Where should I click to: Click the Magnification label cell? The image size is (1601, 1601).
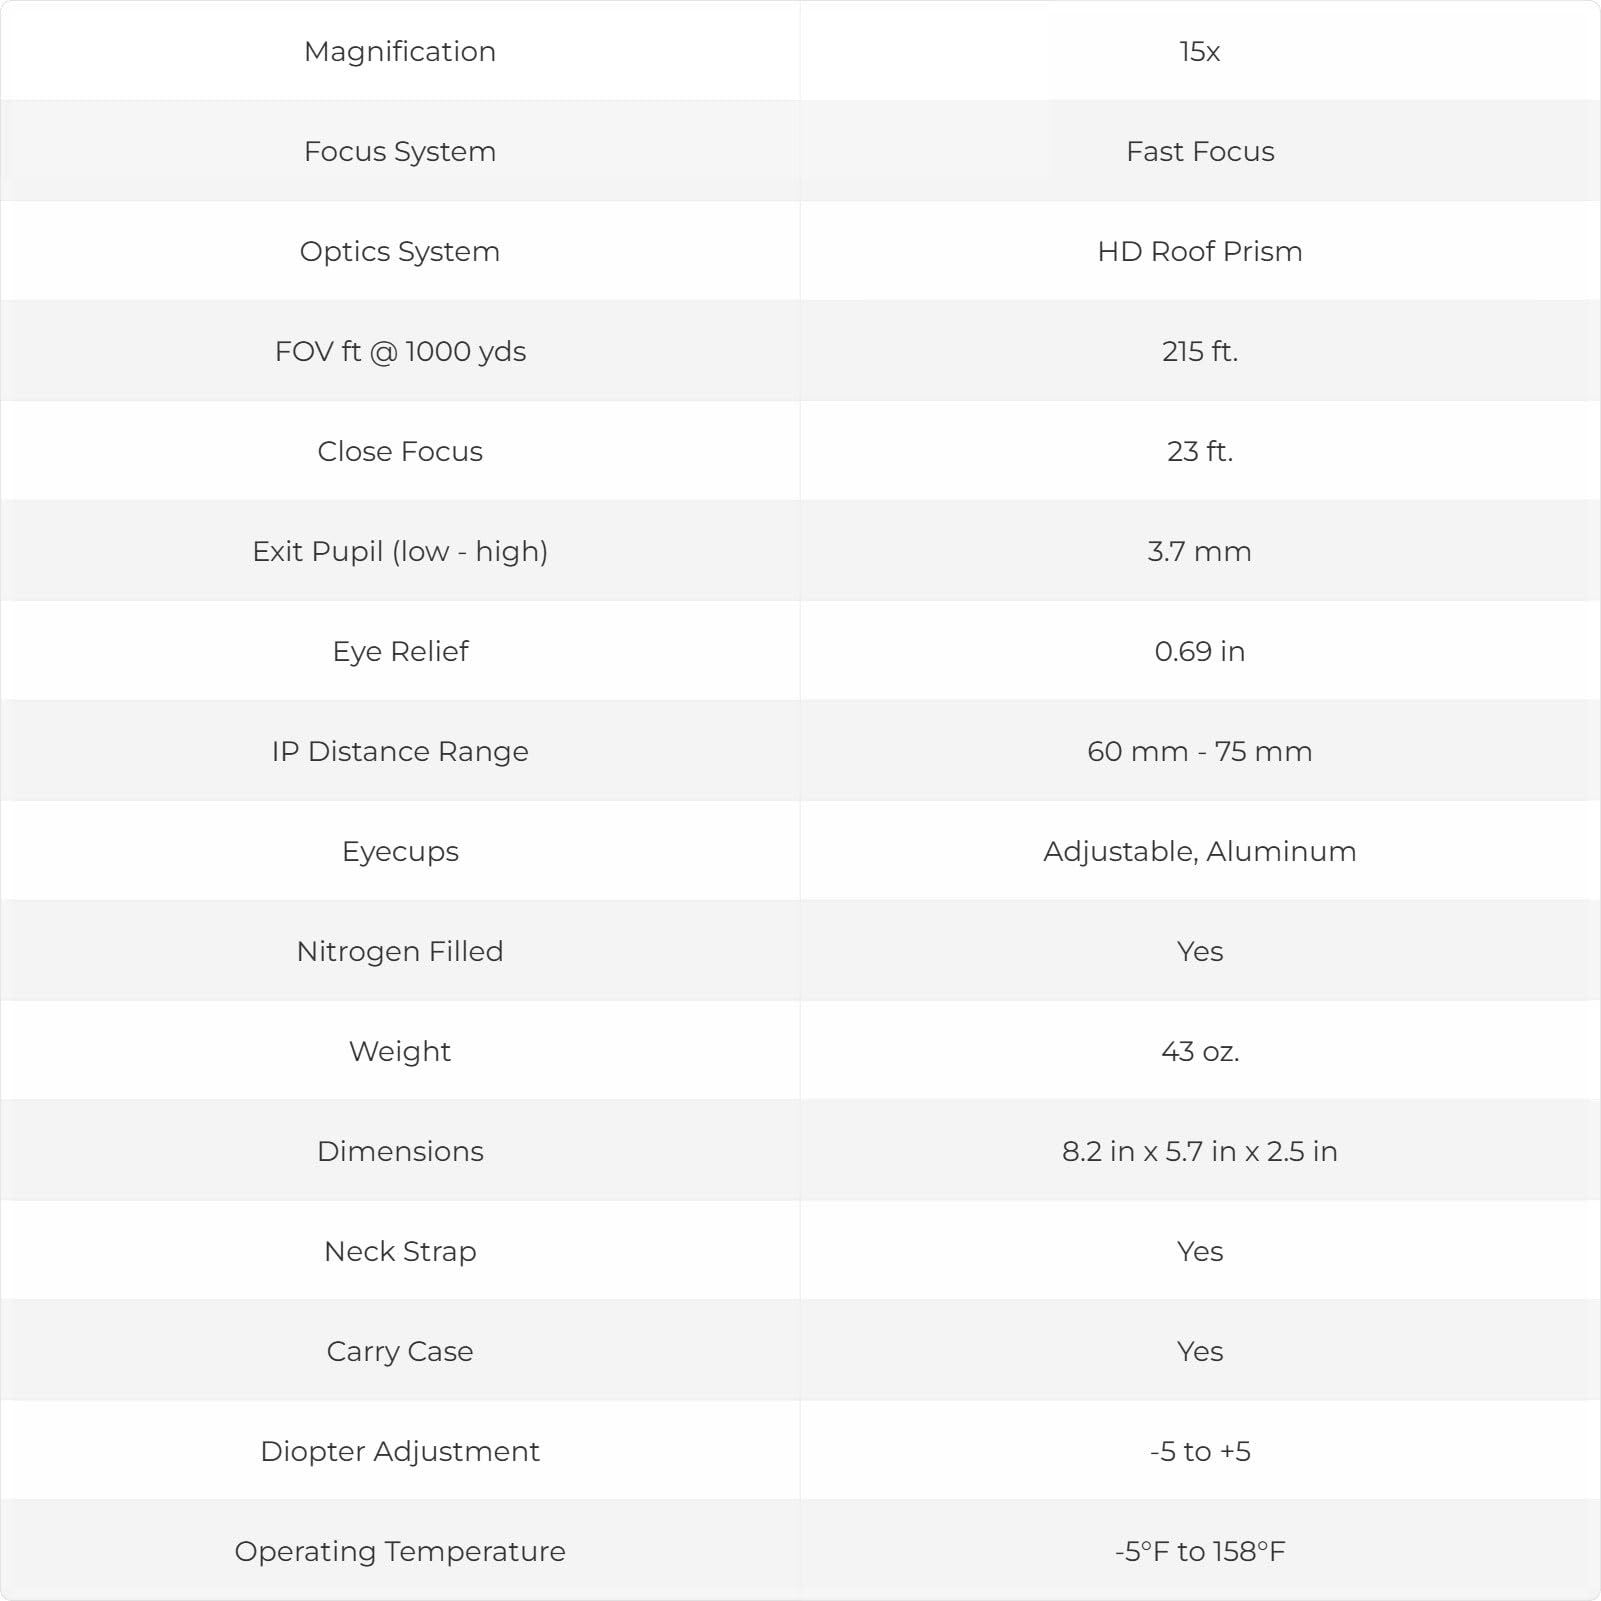pos(400,51)
